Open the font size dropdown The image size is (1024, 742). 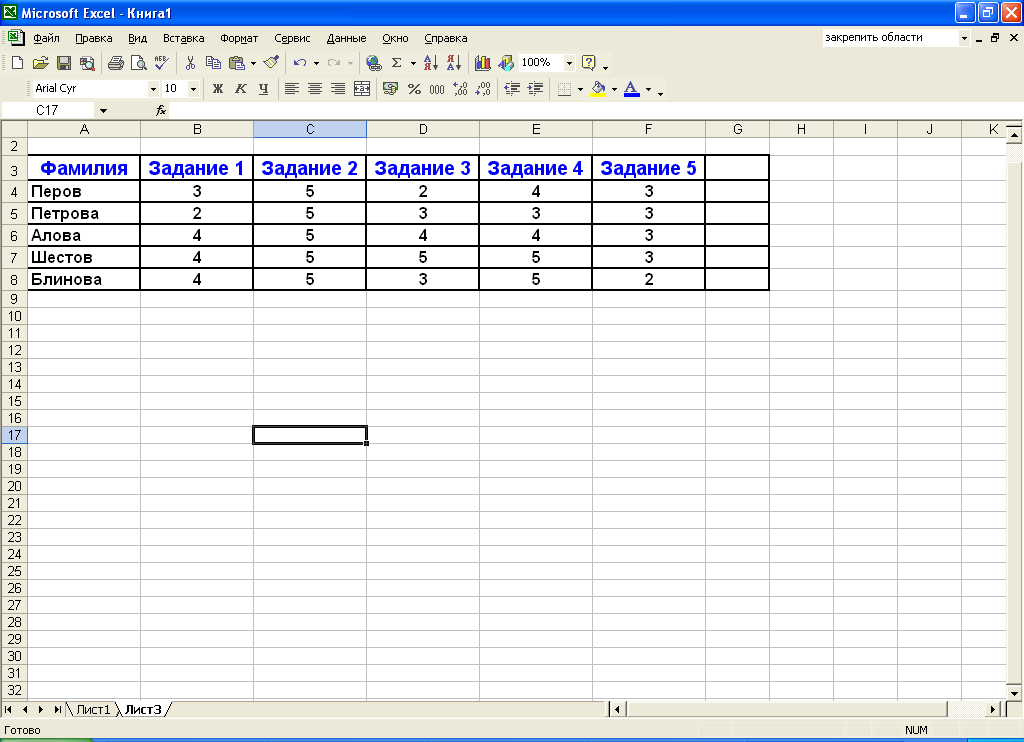coord(194,89)
